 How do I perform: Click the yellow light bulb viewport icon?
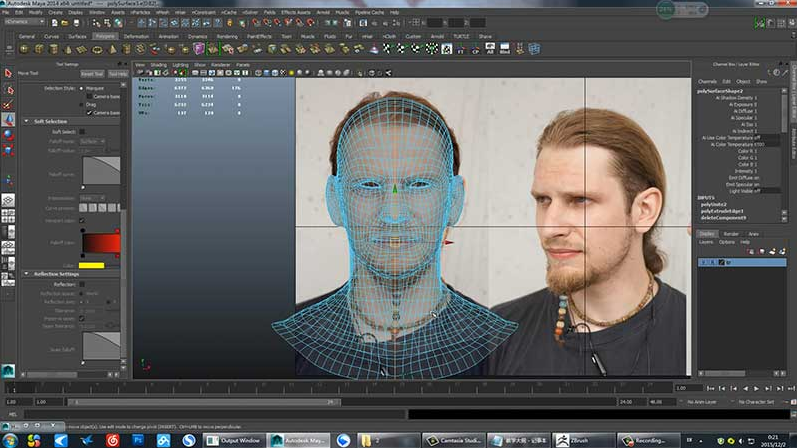pos(291,73)
